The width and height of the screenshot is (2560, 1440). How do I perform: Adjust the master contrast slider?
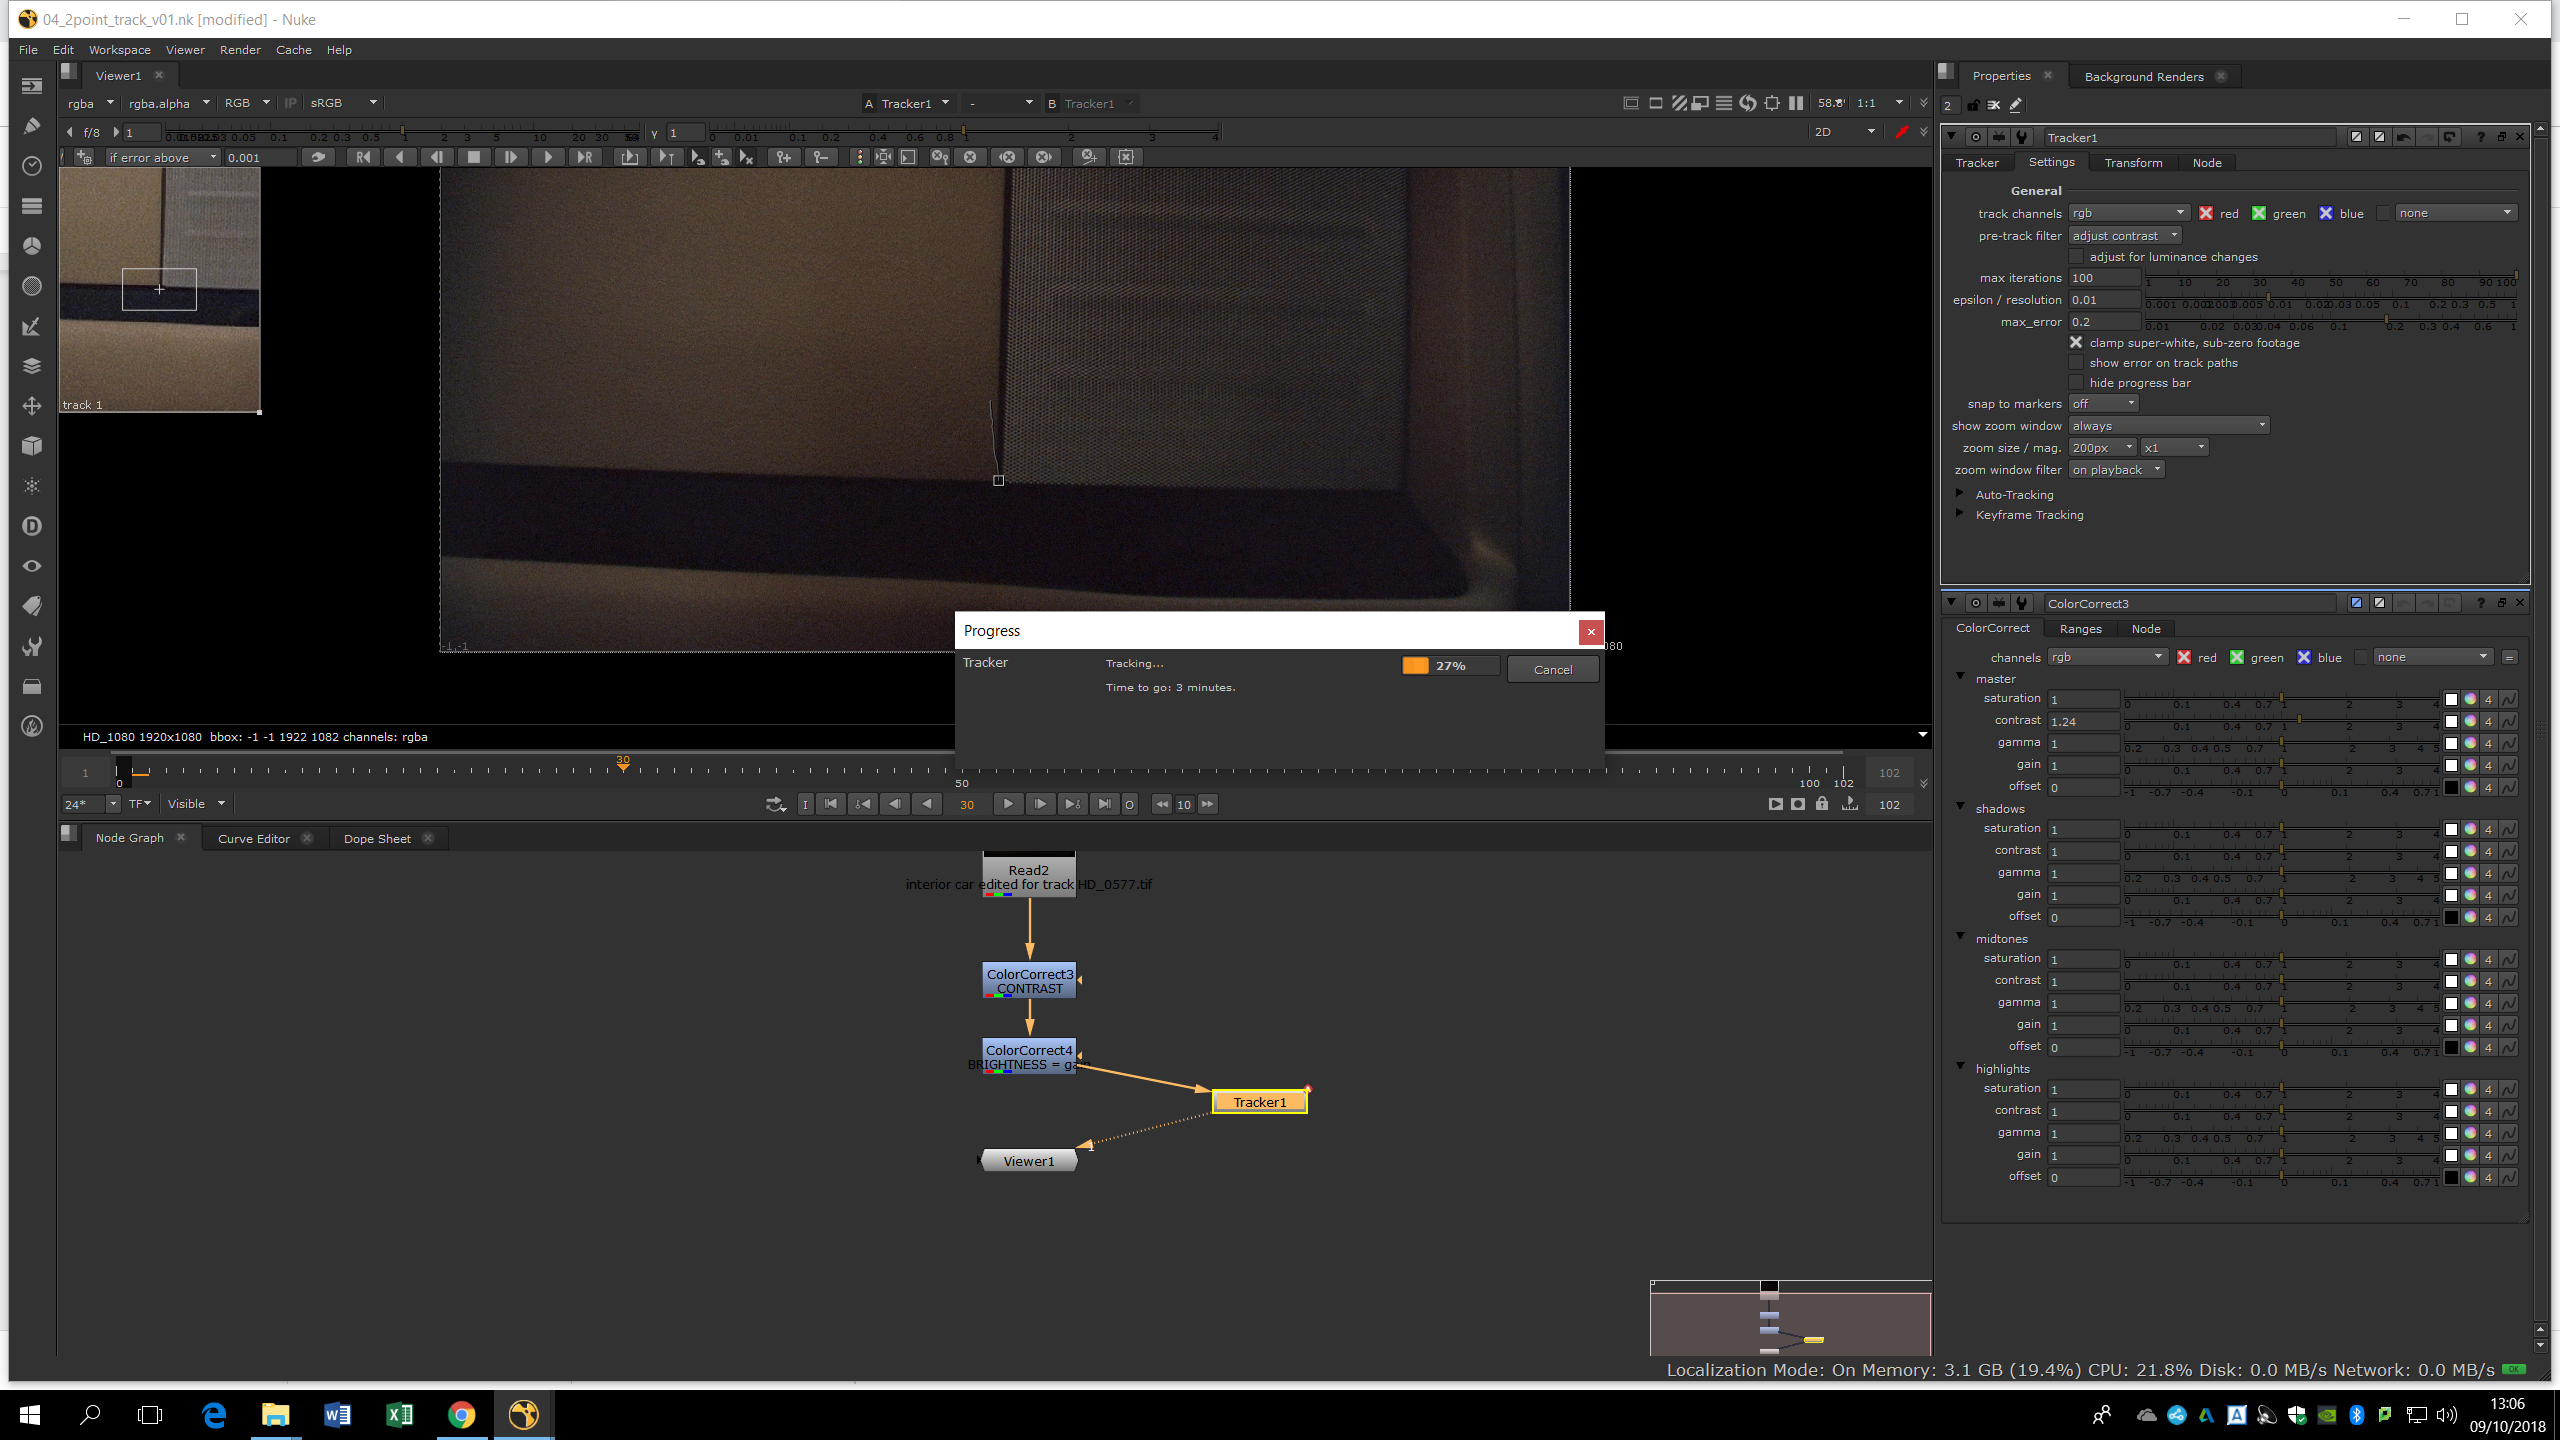click(2298, 720)
